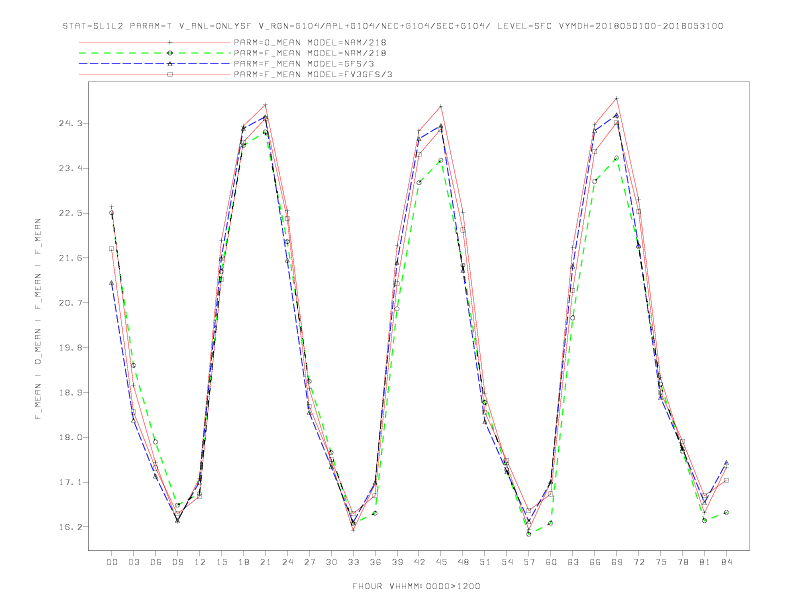This screenshot has width=792, height=612.
Task: Select legend label PARM=O_MEAN MODEL=NAM/218
Action: 310,42
